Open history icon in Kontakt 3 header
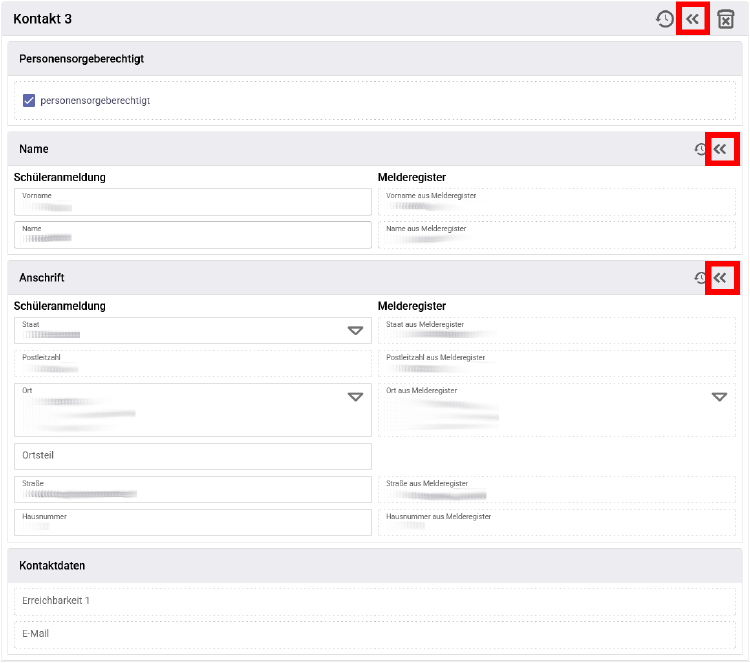The height and width of the screenshot is (663, 750). (x=664, y=19)
